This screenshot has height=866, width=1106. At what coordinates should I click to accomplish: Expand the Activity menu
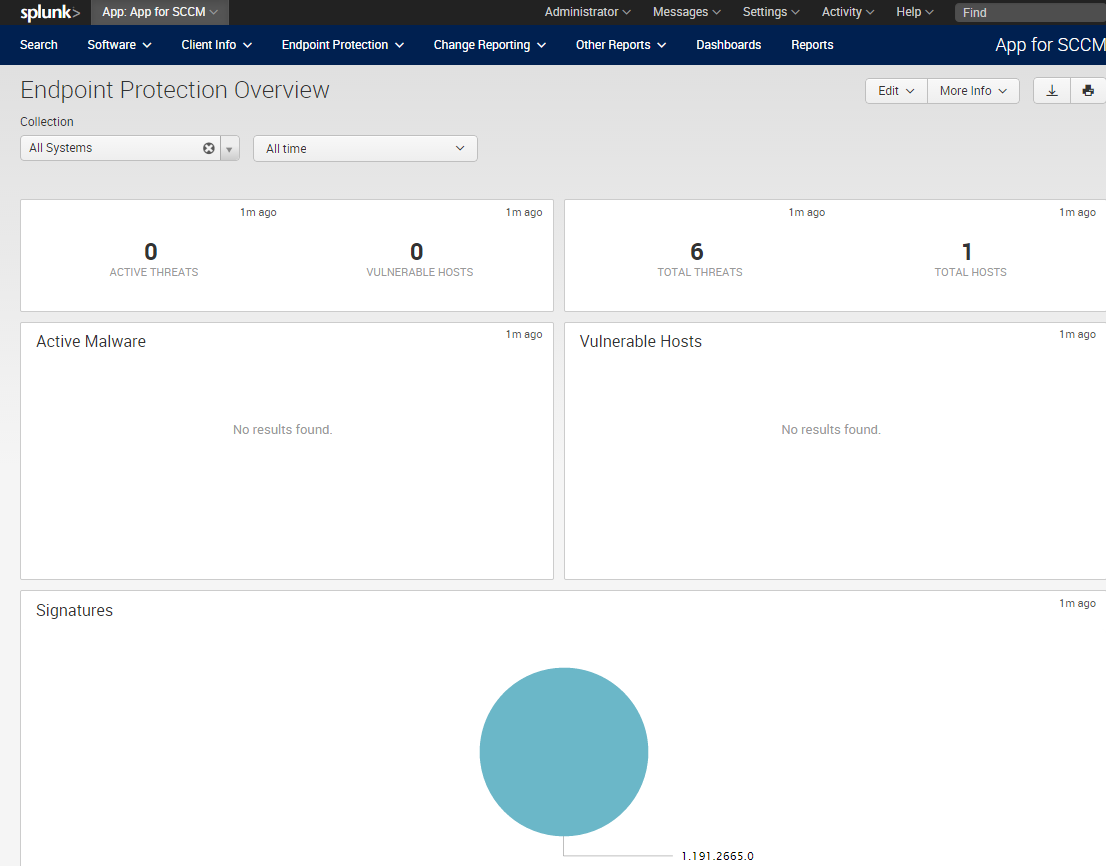(x=848, y=13)
